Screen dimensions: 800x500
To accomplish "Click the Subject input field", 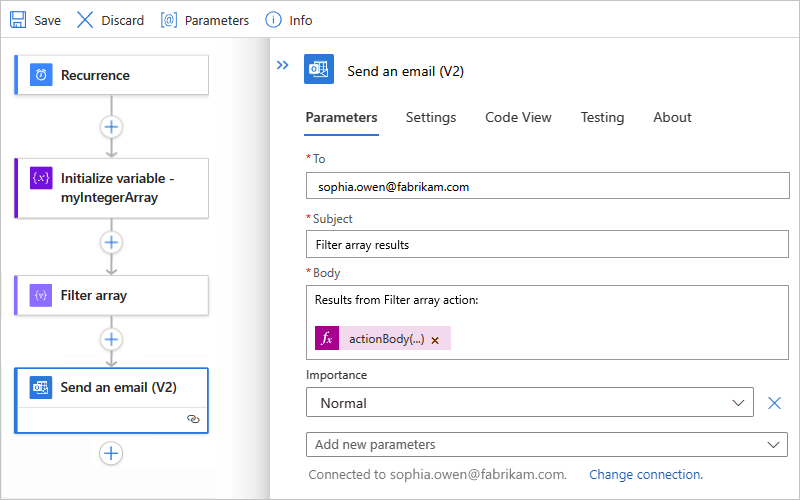I will [546, 244].
